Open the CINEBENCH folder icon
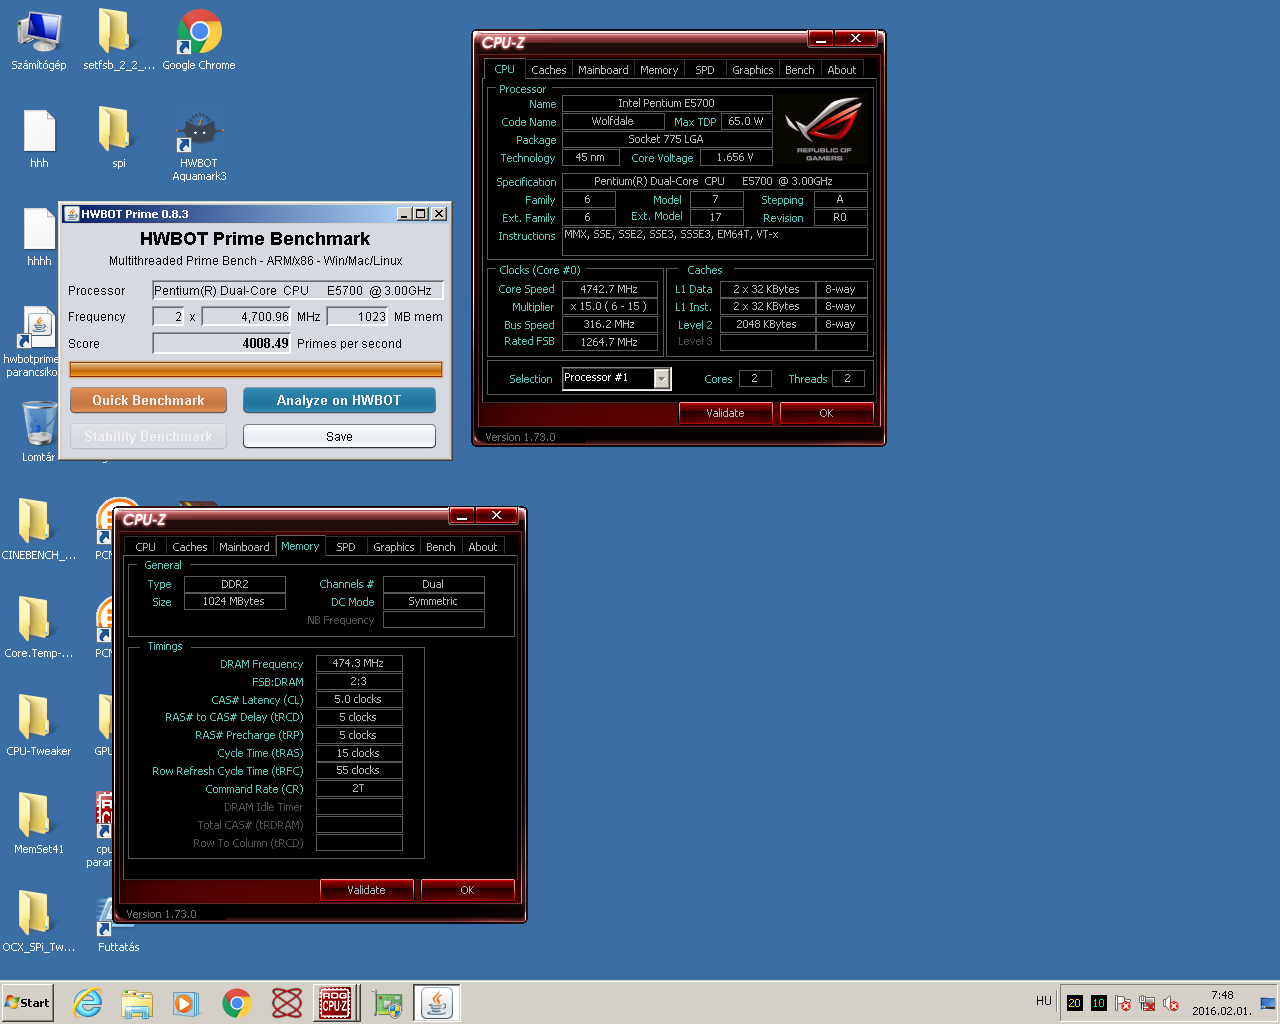 (x=38, y=530)
